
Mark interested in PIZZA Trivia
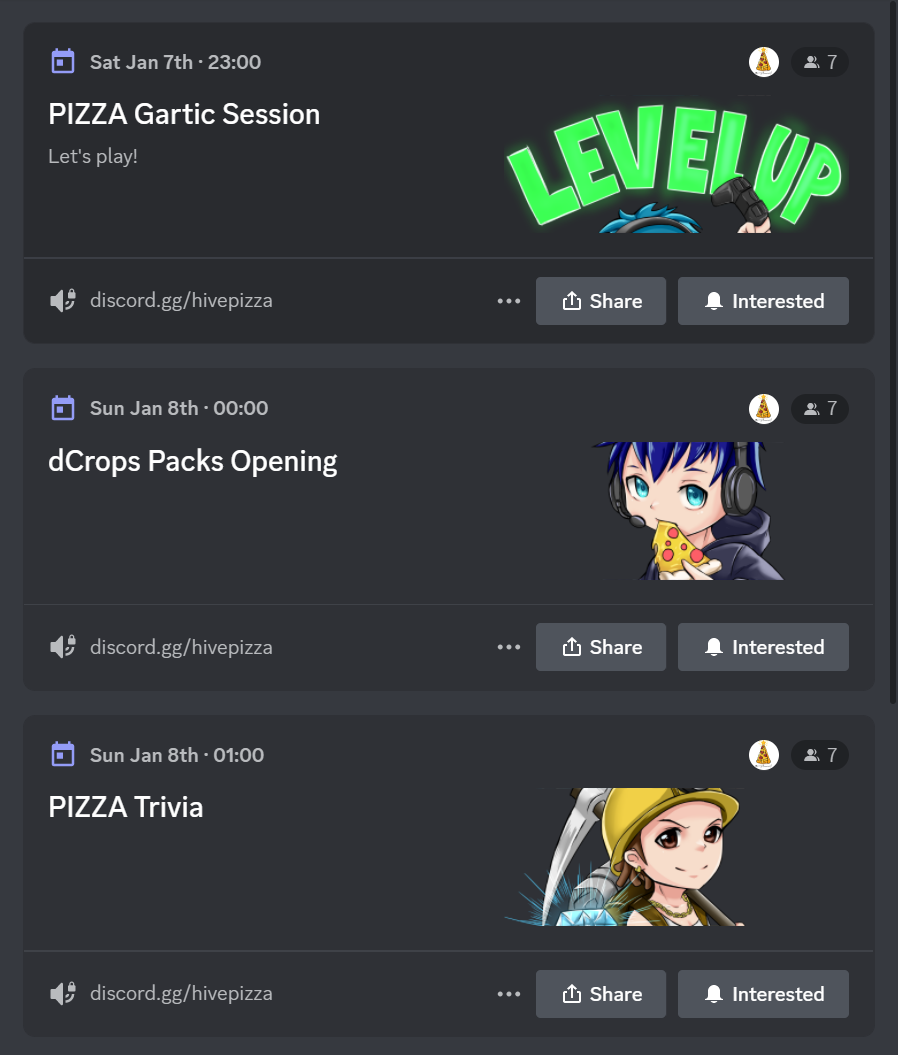[763, 994]
